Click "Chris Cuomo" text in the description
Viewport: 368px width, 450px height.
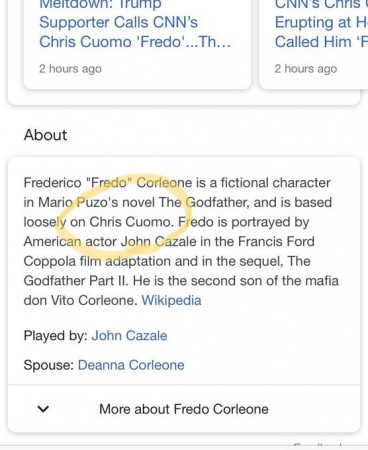(131, 222)
